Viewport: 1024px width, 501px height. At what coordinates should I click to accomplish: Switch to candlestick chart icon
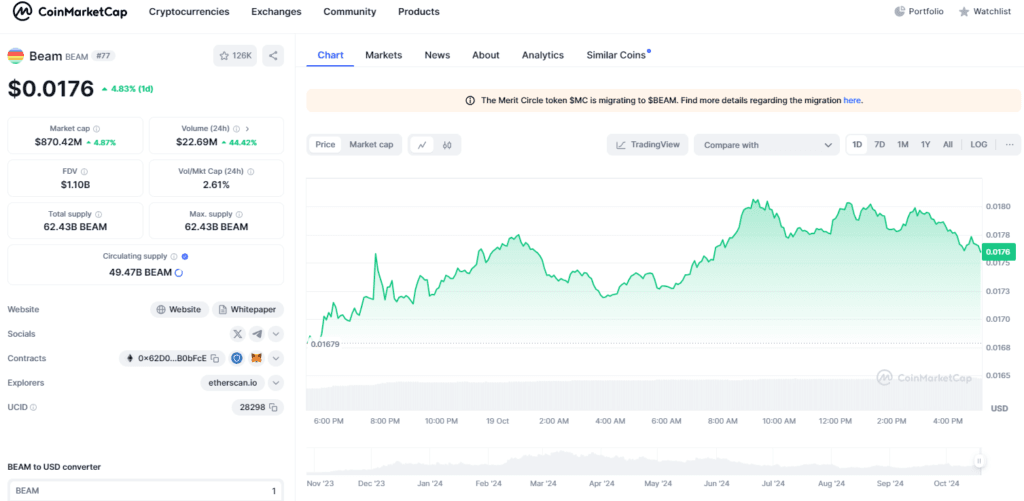(x=447, y=145)
